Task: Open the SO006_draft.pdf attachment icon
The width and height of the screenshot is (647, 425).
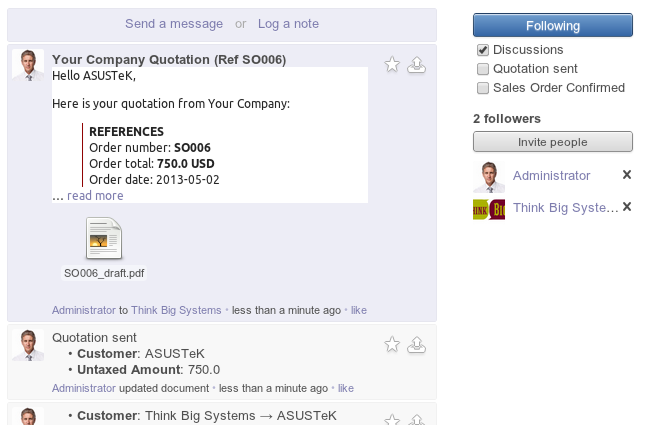Action: click(104, 240)
